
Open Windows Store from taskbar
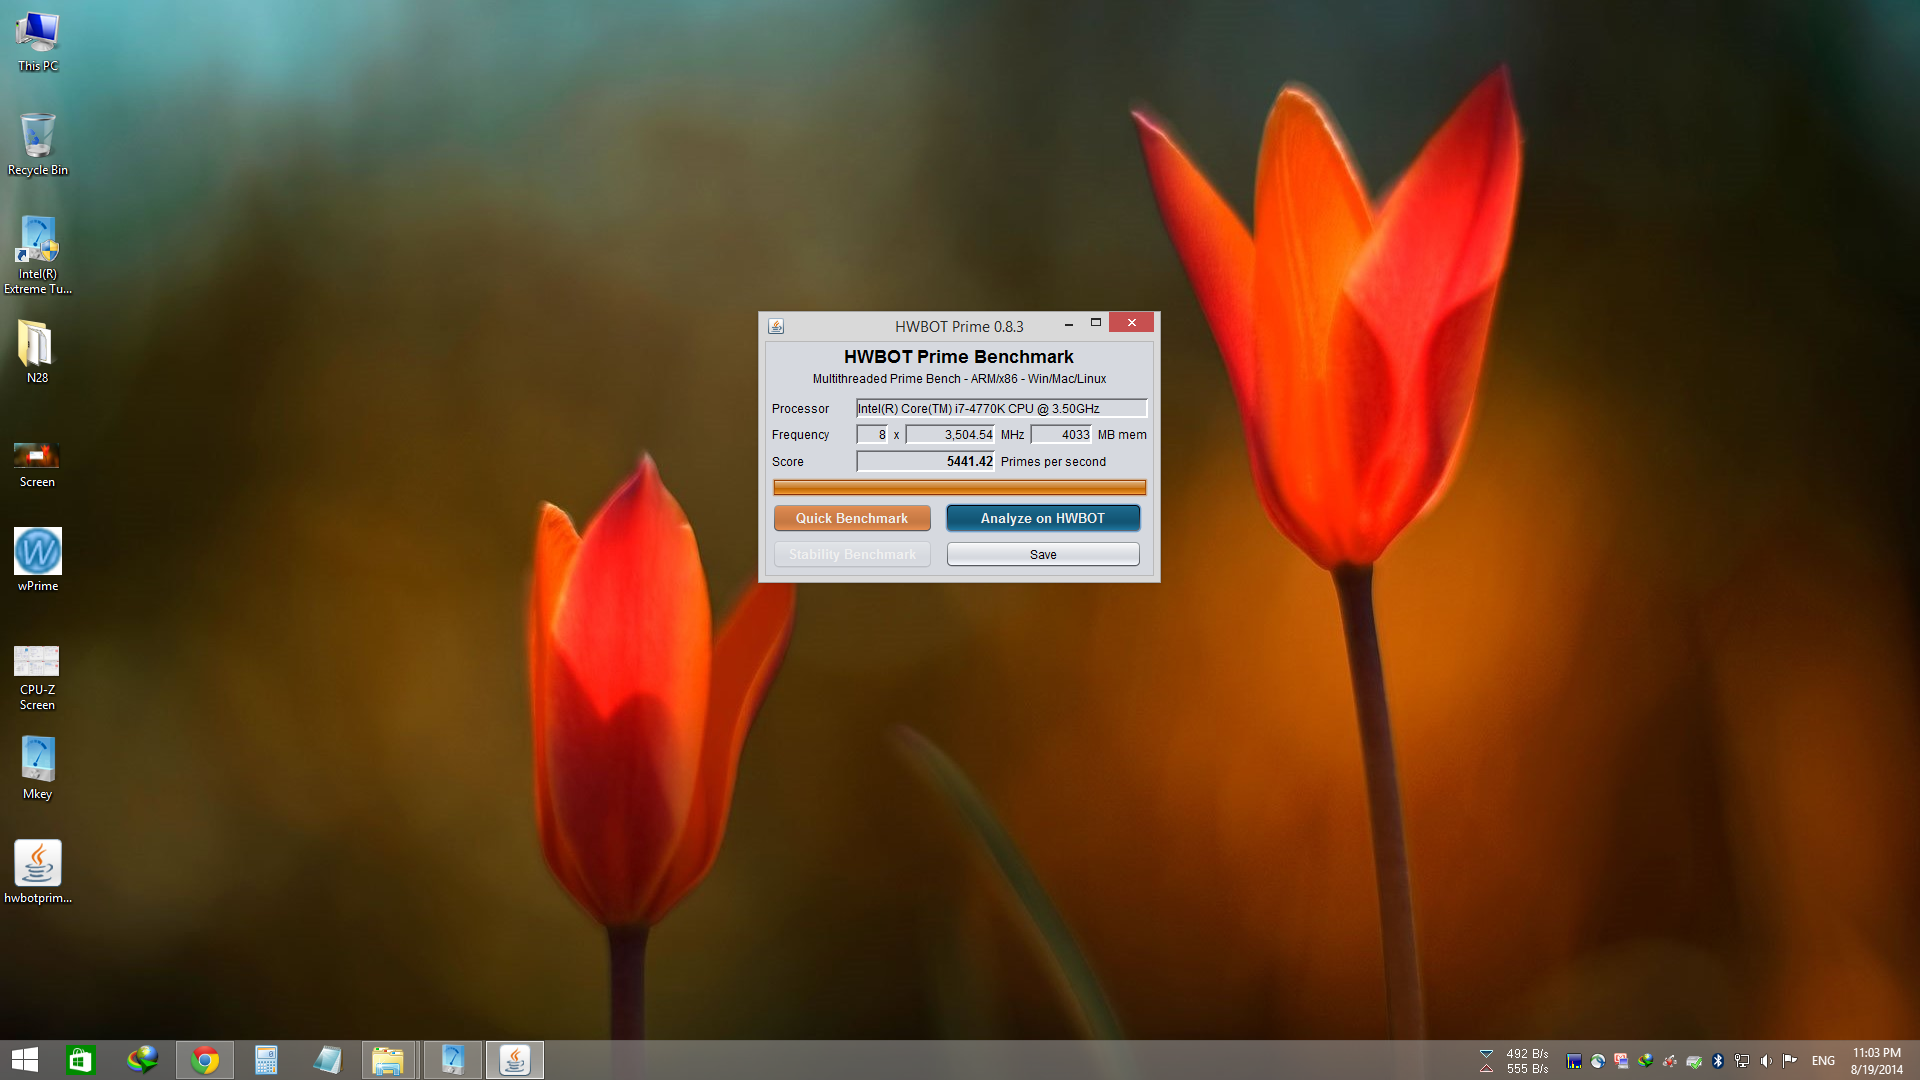point(80,1060)
